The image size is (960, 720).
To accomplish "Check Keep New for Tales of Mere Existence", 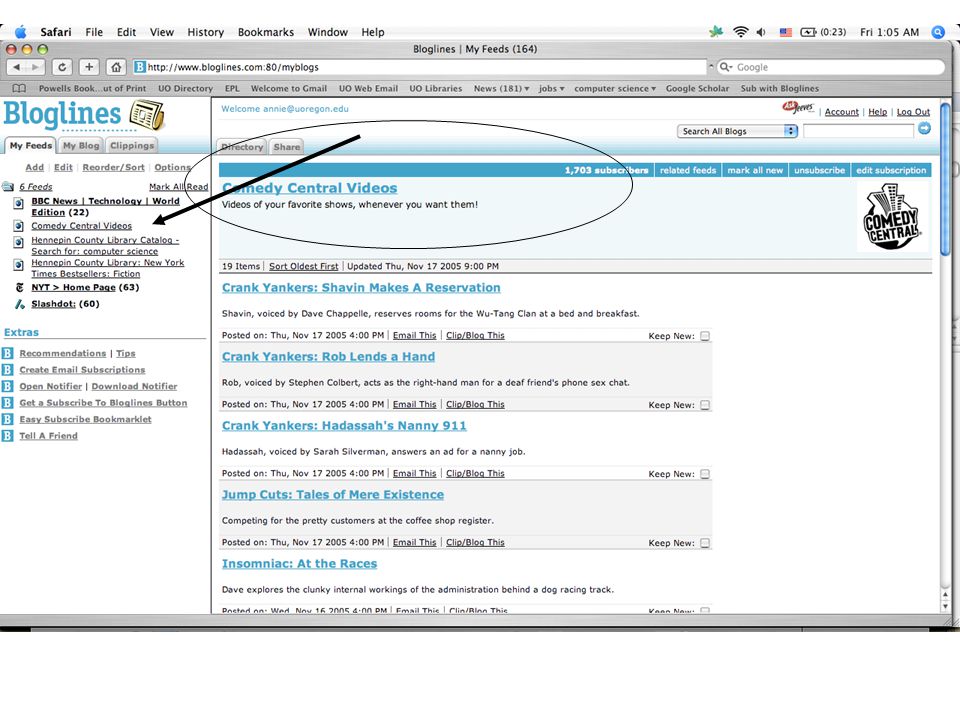I will pyautogui.click(x=705, y=543).
